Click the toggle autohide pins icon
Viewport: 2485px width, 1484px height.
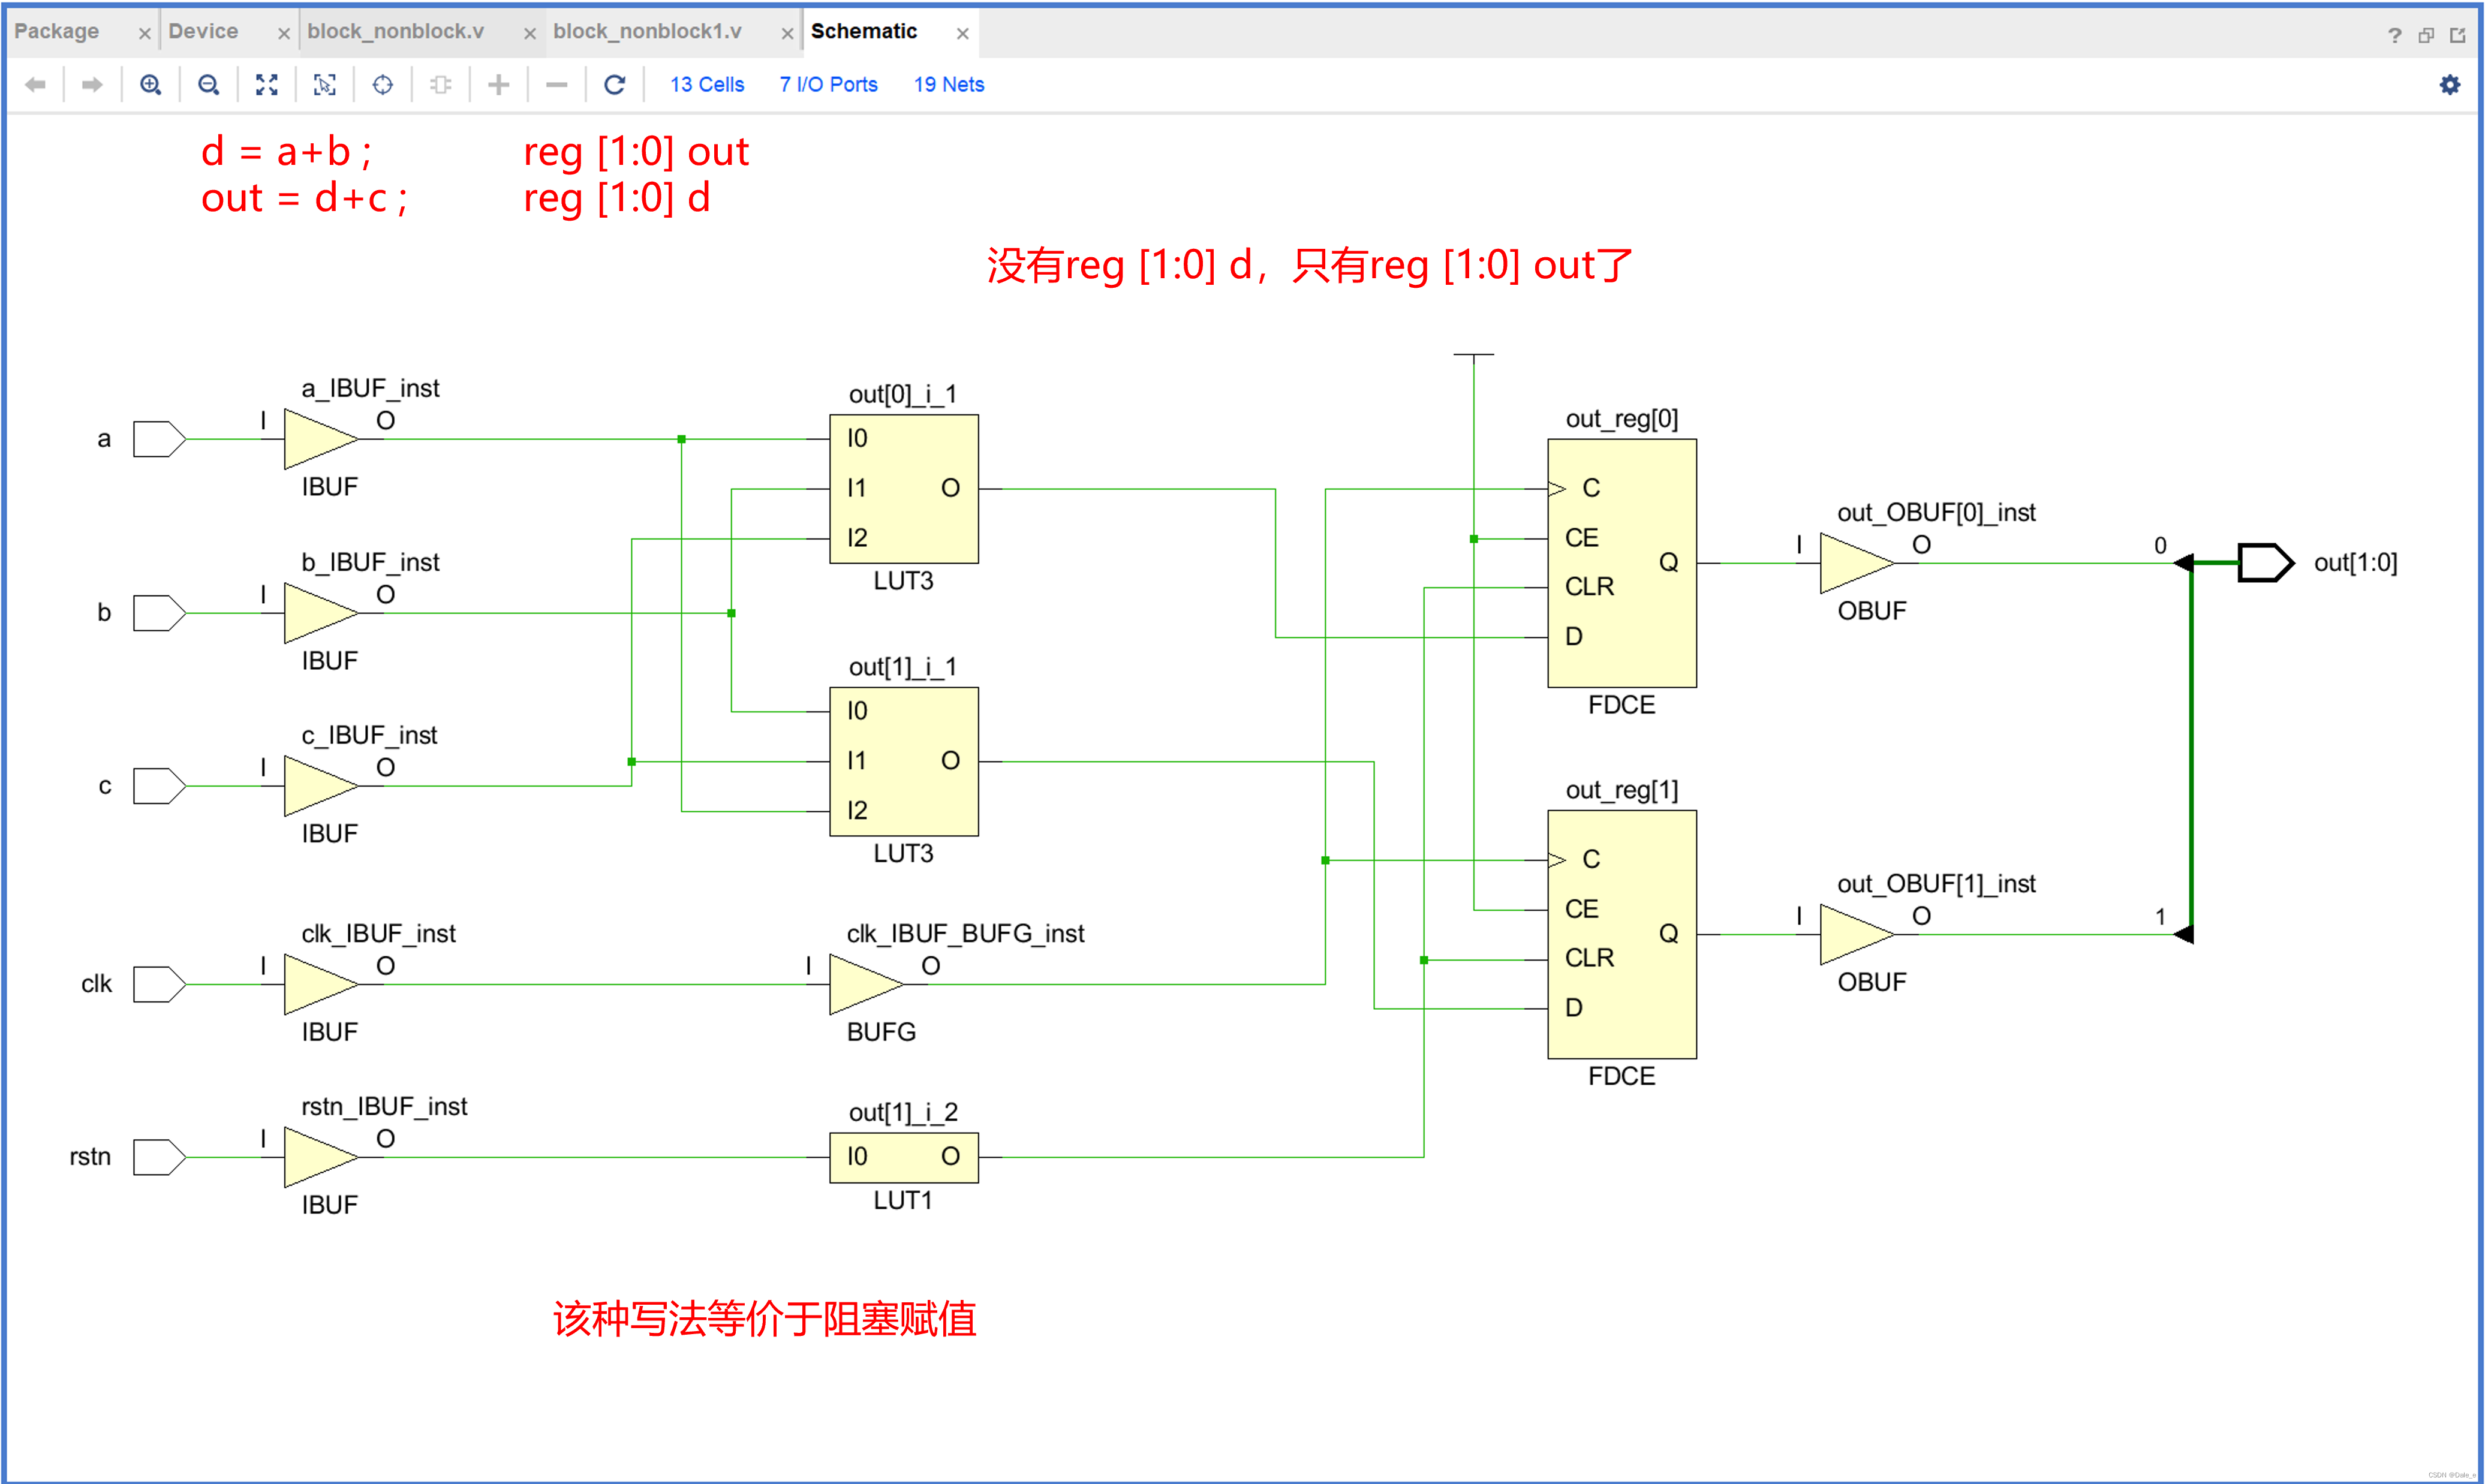[x=440, y=85]
